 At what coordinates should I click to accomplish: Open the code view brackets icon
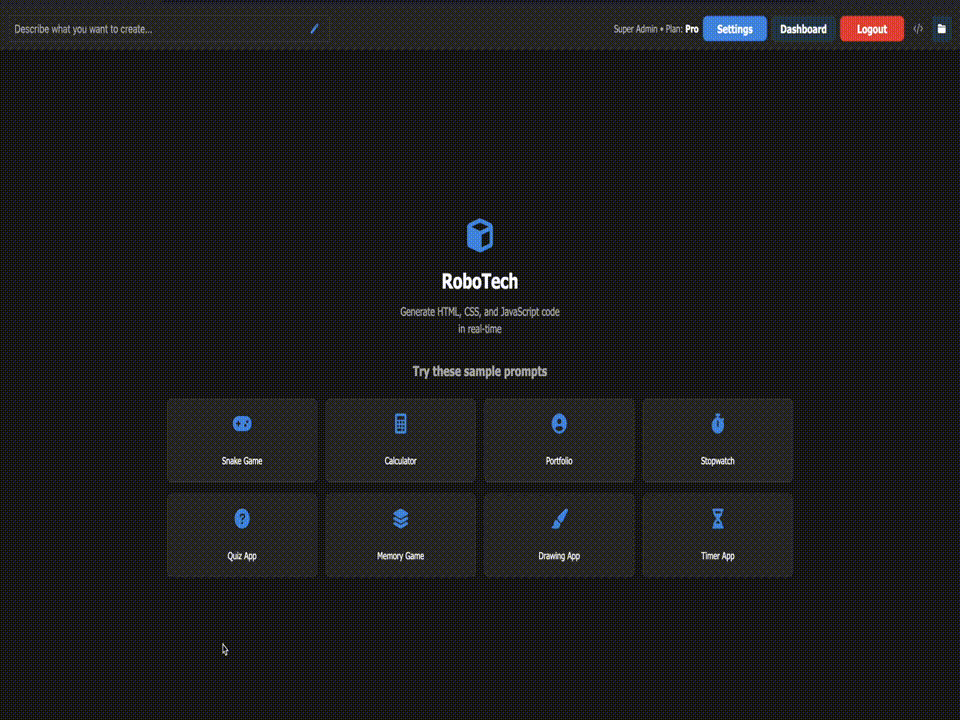(x=918, y=29)
